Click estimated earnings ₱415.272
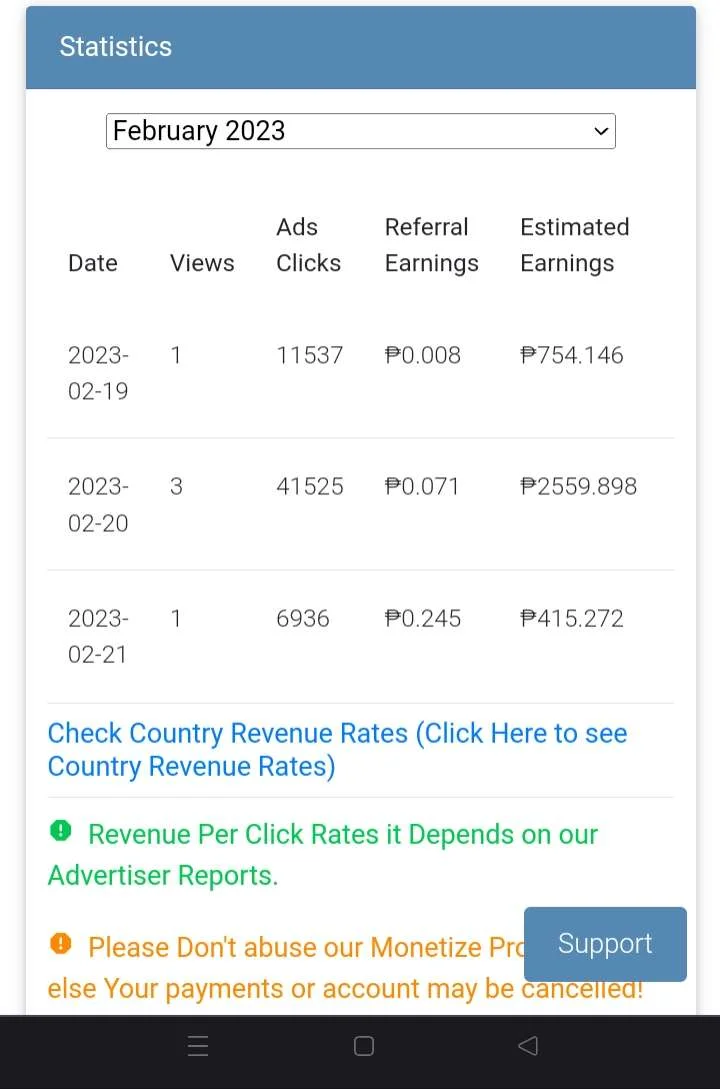 coord(572,618)
